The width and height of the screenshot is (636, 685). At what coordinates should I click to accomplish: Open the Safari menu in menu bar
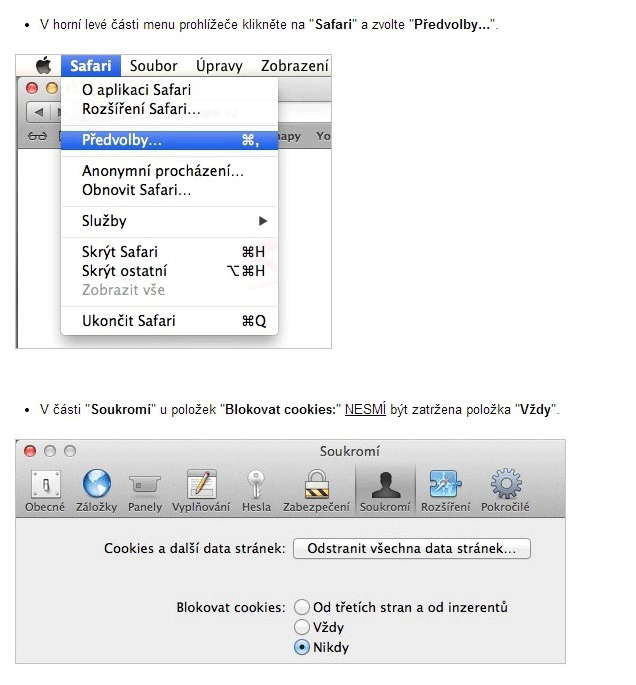[91, 66]
